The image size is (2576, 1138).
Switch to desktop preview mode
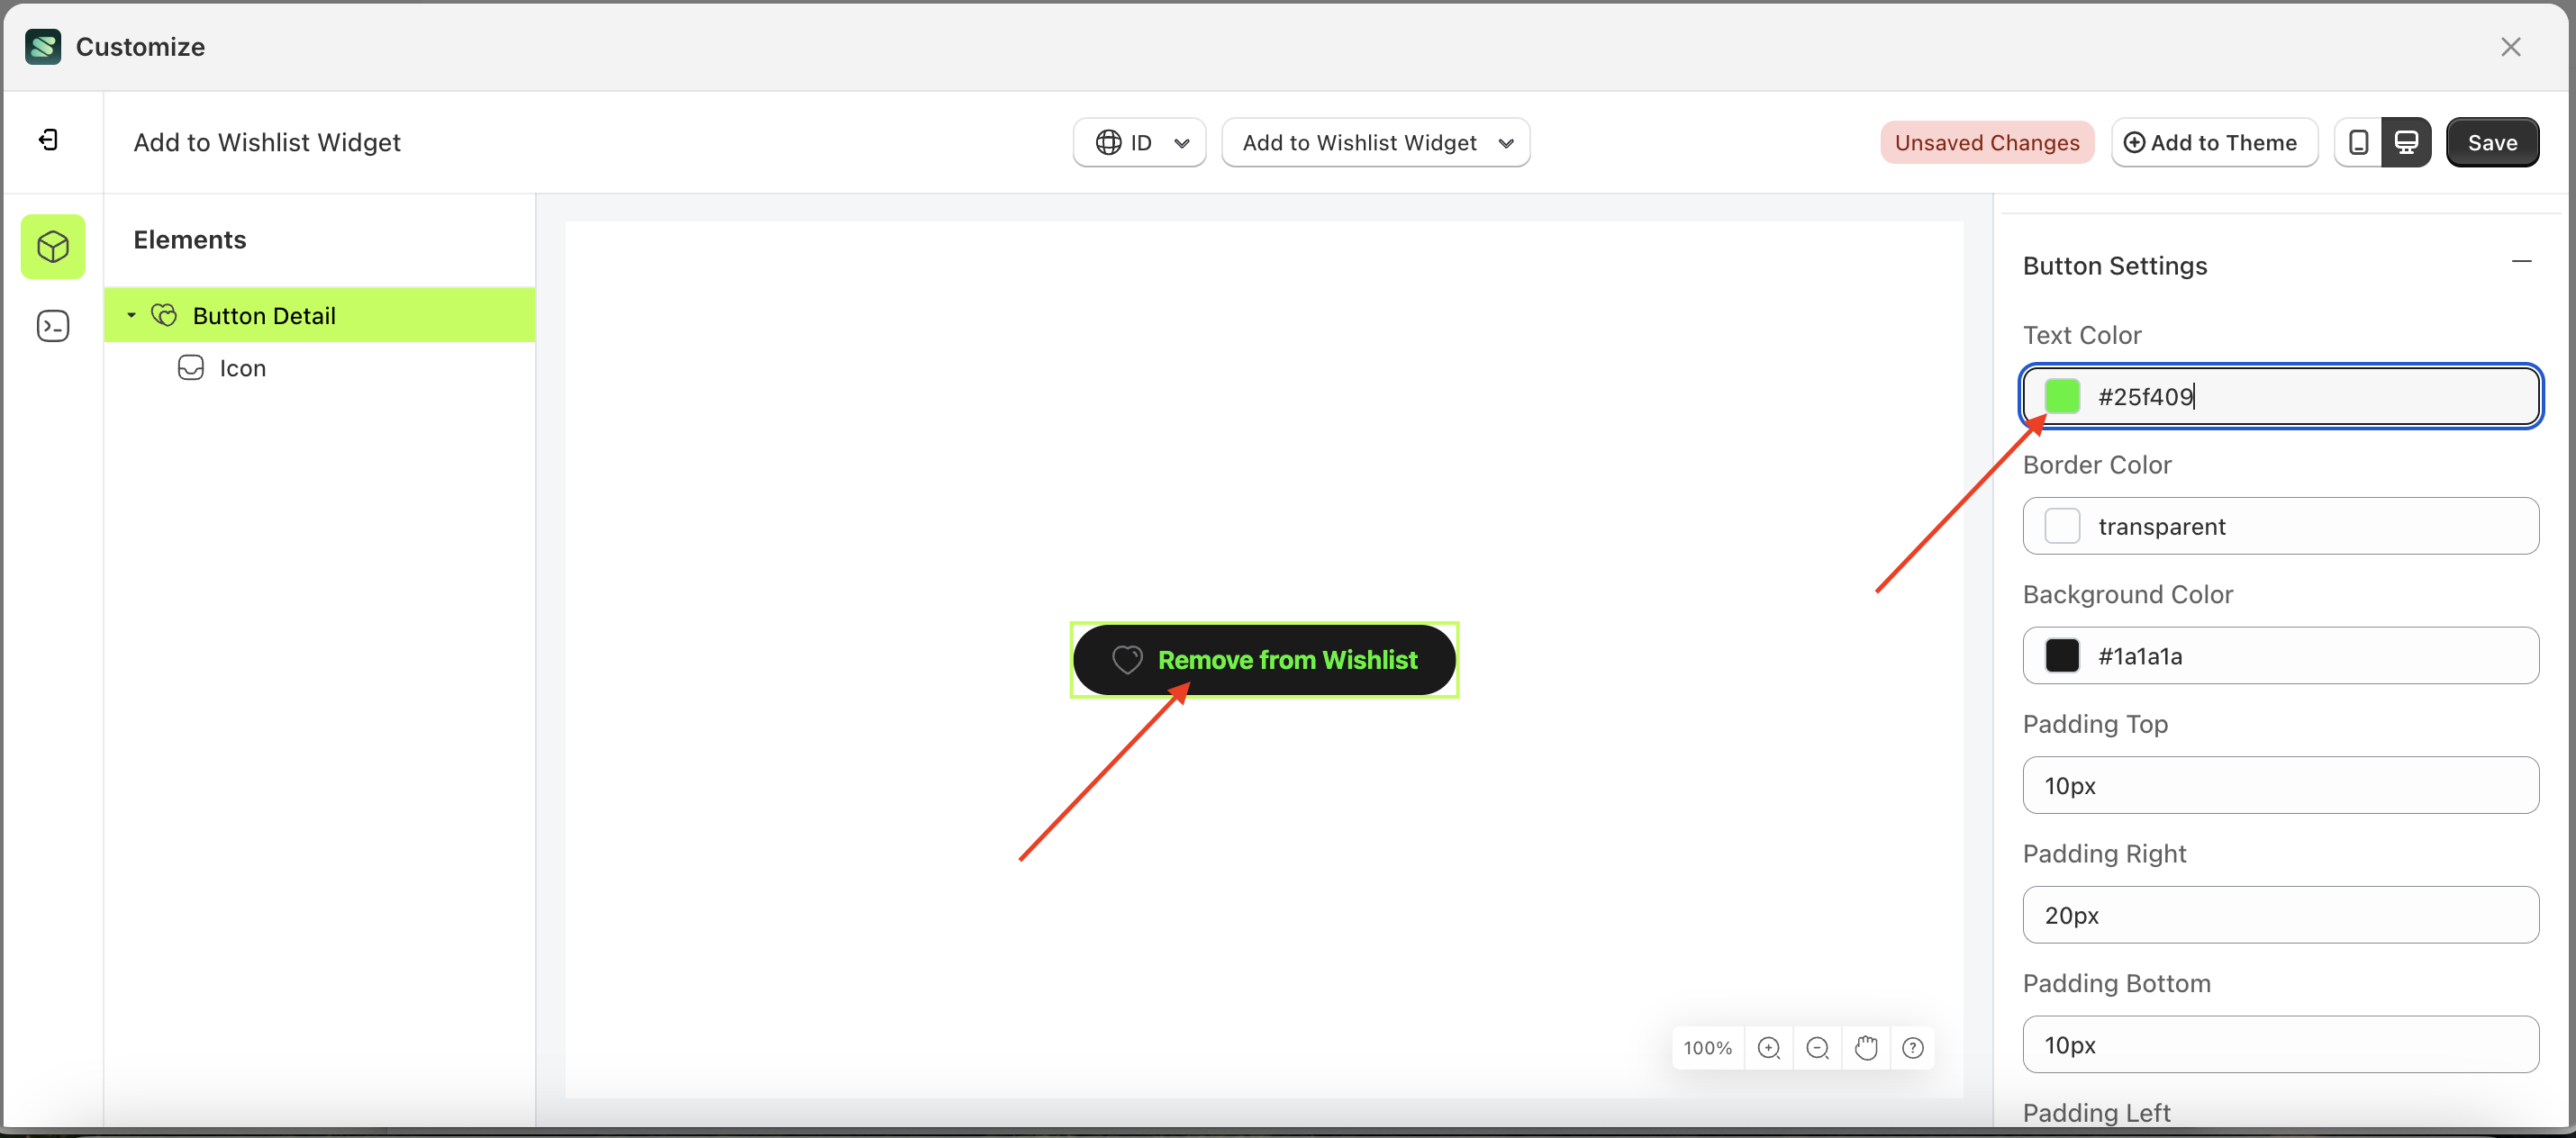(x=2407, y=142)
